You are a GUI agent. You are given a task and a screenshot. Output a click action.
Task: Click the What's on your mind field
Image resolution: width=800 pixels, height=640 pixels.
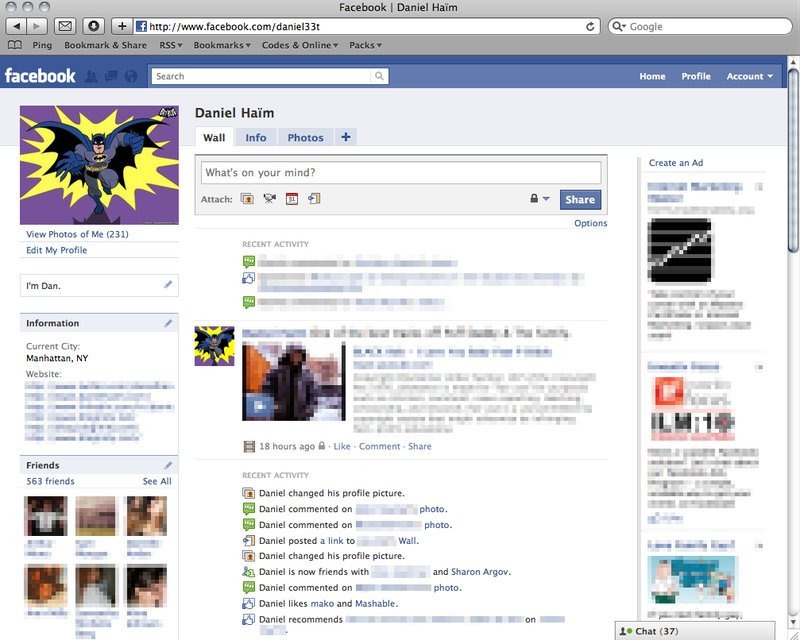pos(401,173)
